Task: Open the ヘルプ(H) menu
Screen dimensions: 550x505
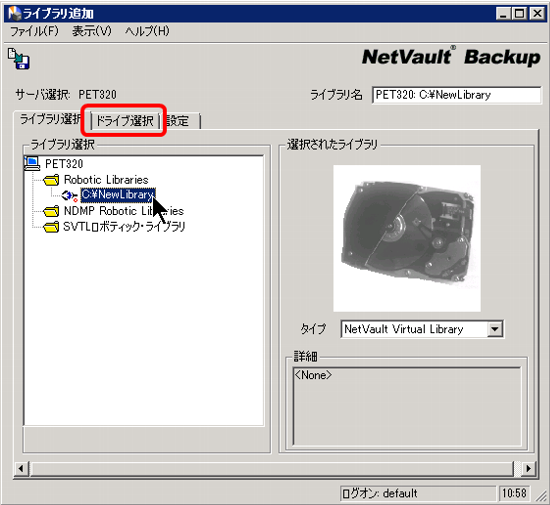Action: (x=147, y=31)
